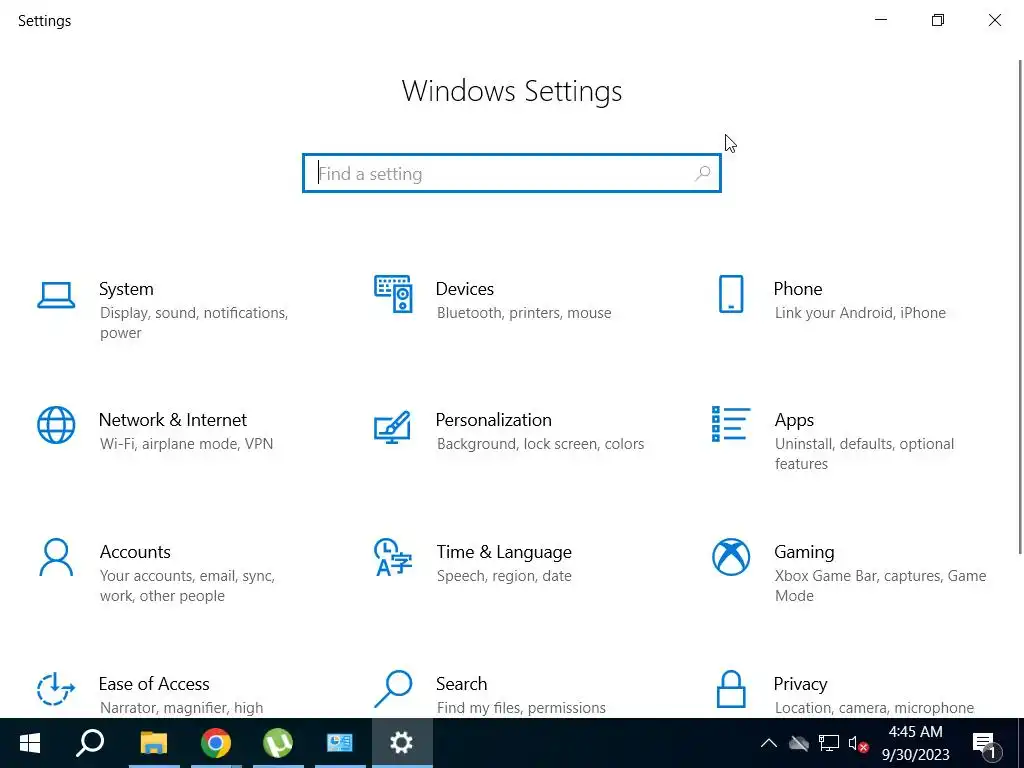
Task: Open the Personalization paintbrush icon
Action: [x=392, y=427]
